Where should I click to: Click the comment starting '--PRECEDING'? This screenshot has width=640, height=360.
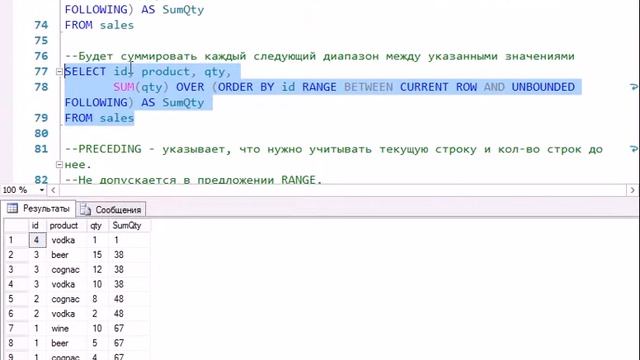(334, 149)
